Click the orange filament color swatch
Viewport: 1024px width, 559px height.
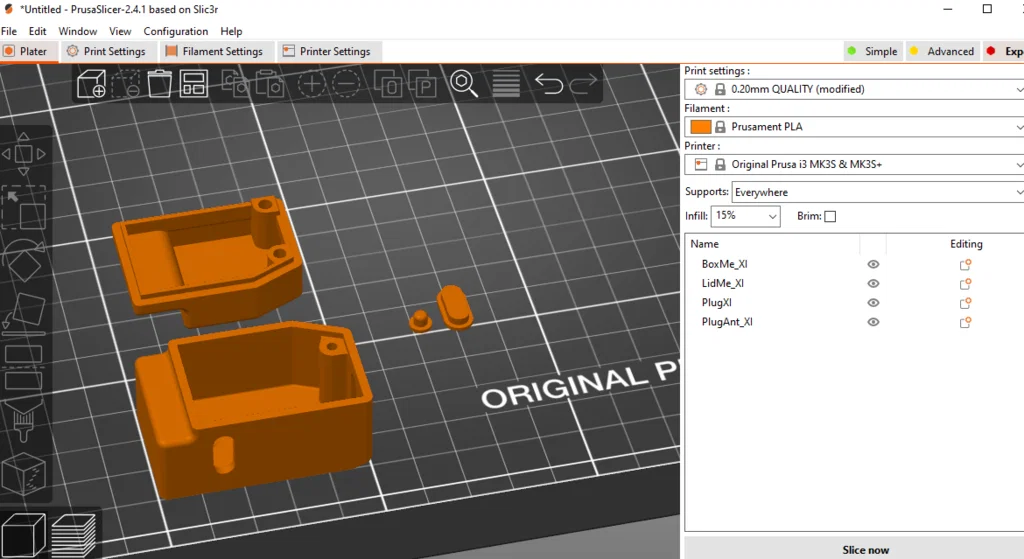(x=701, y=127)
